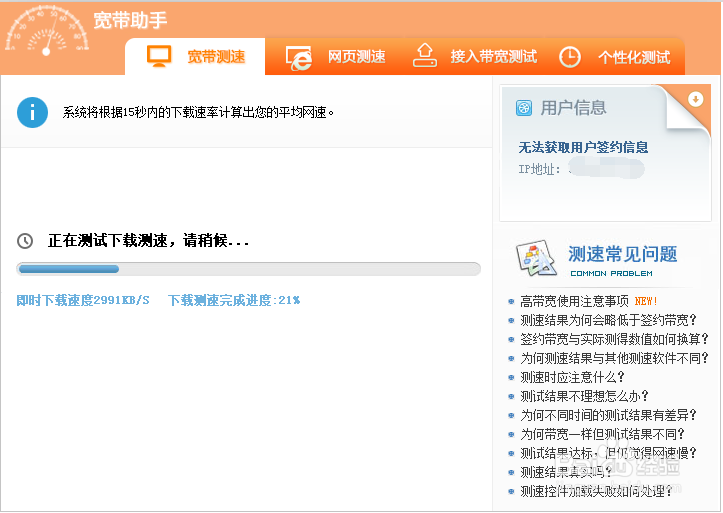Open 为何带宽一样但测试结果不同 link

point(602,434)
